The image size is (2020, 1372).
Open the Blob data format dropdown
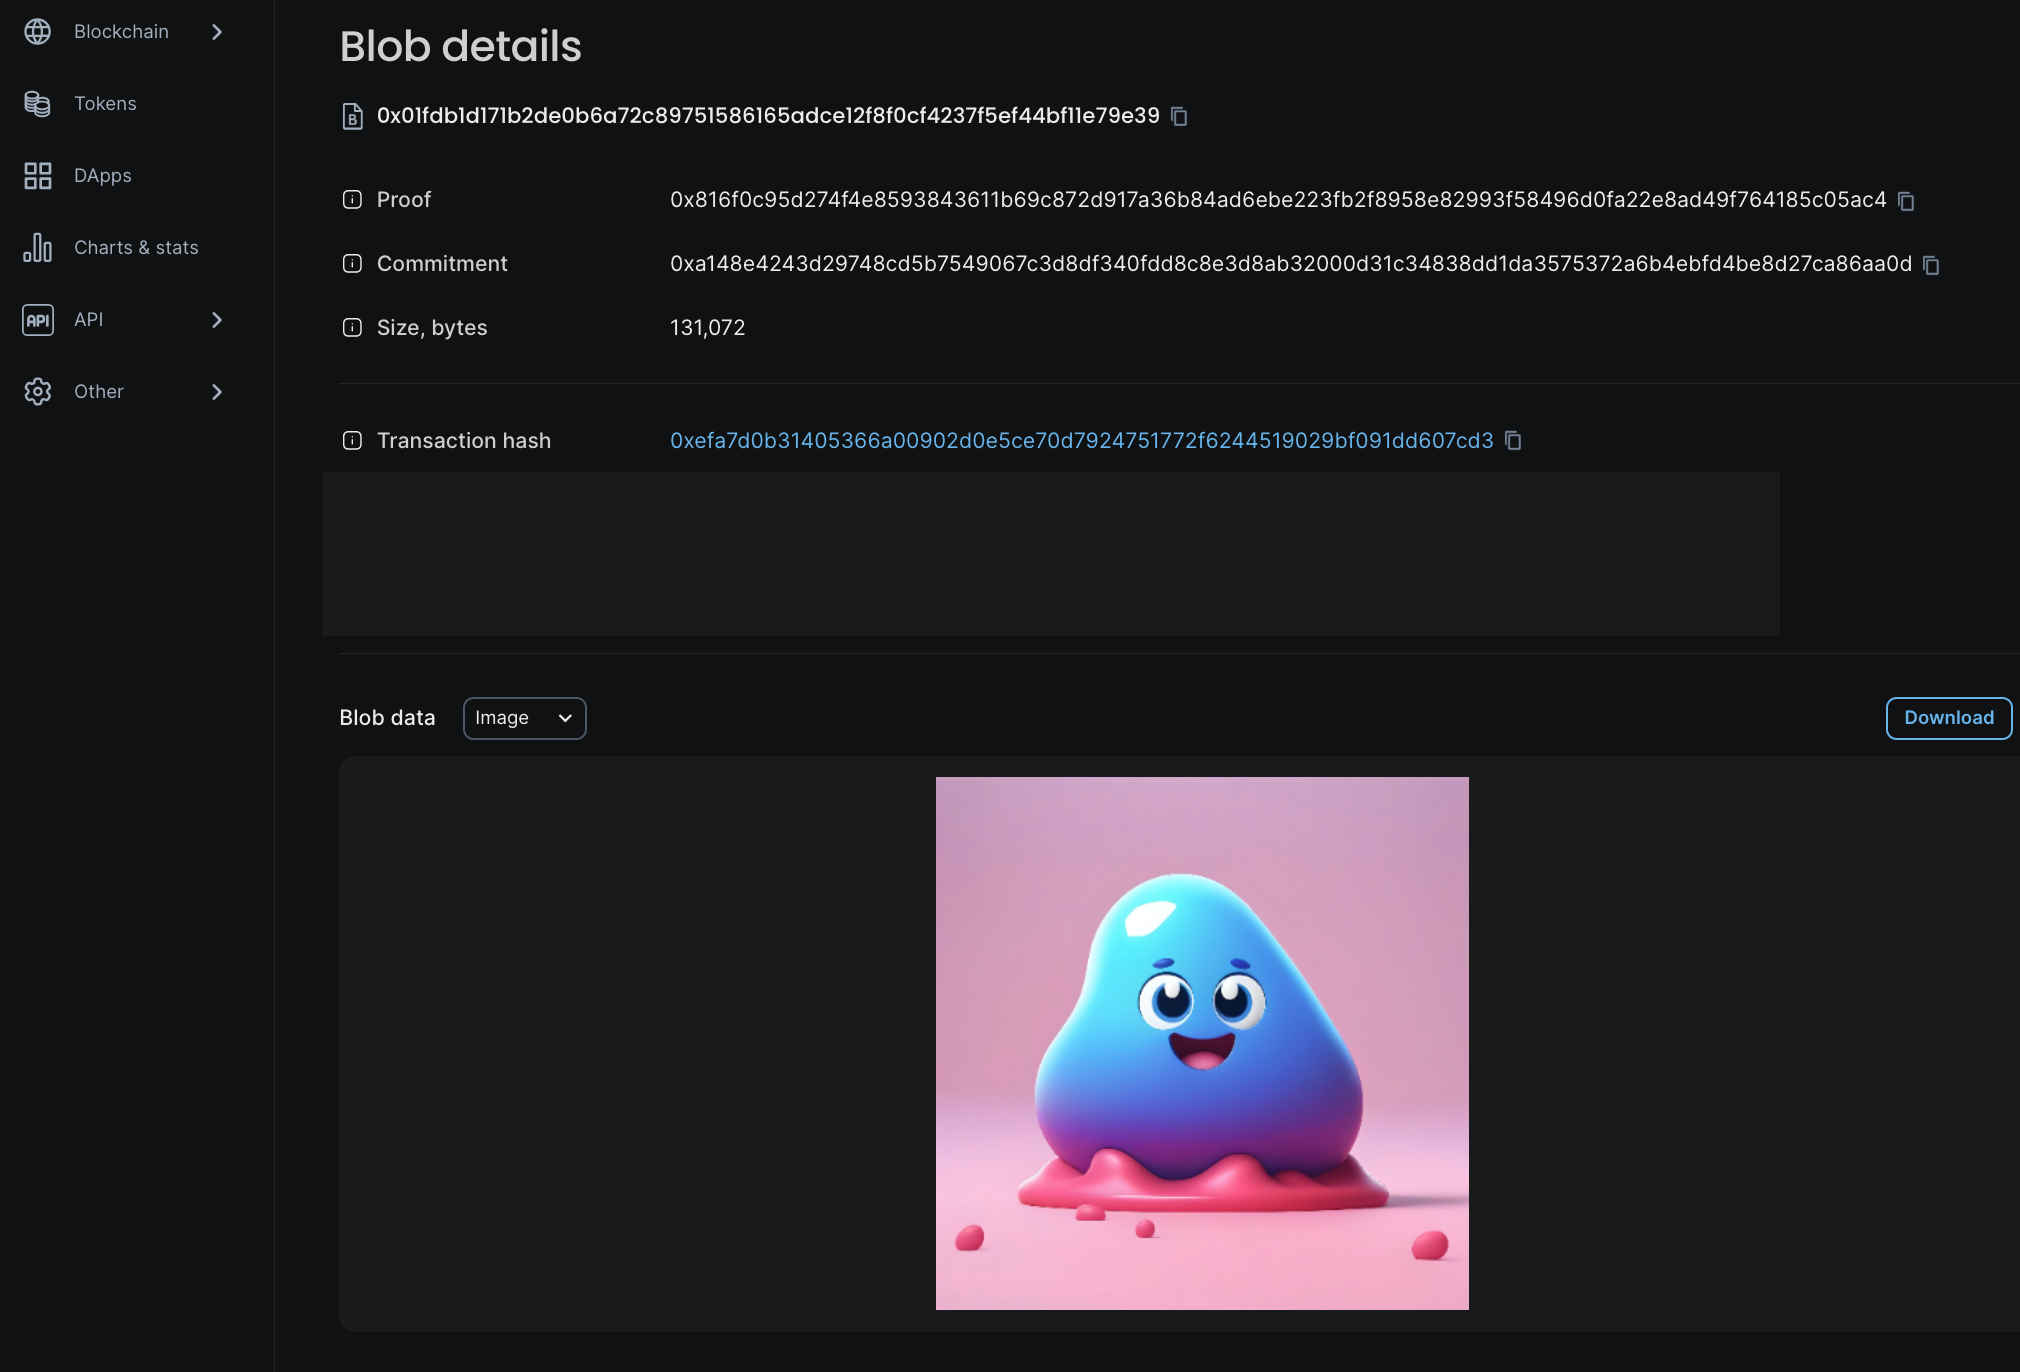[x=524, y=718]
